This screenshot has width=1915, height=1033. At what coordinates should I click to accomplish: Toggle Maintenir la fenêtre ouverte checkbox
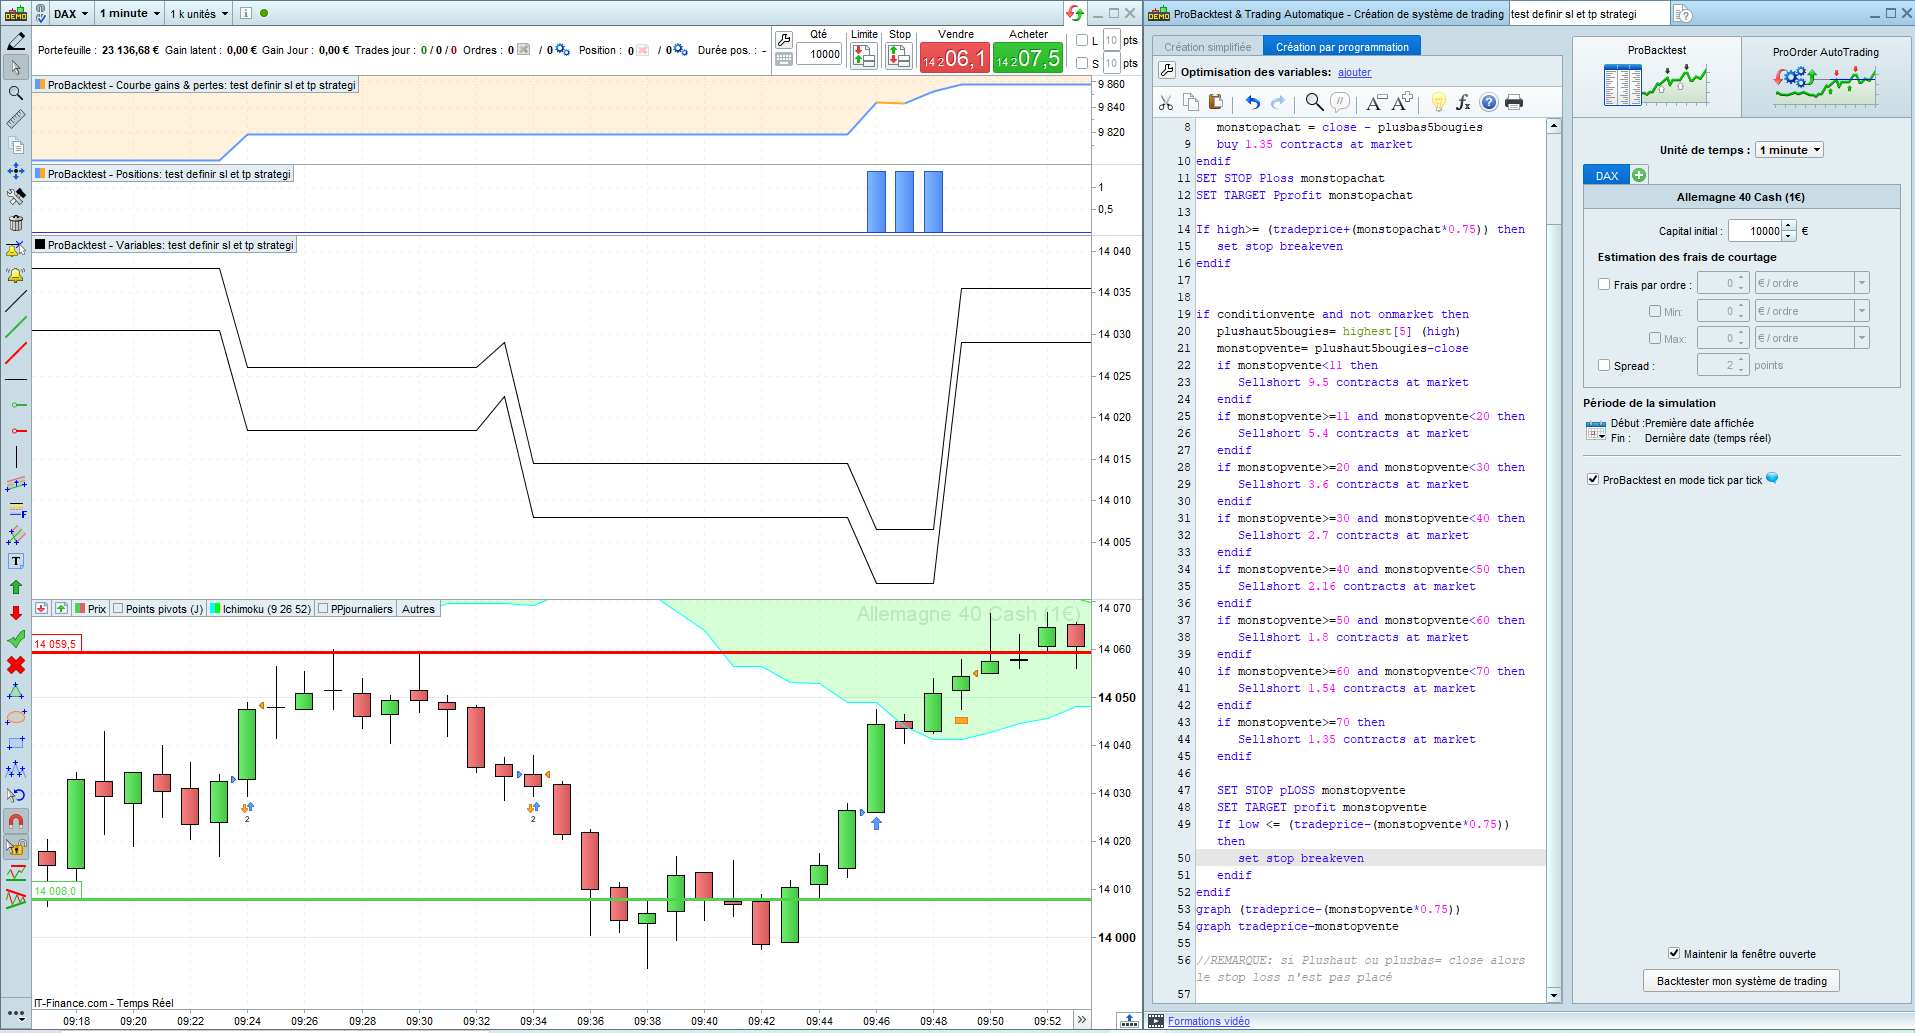tap(1674, 953)
